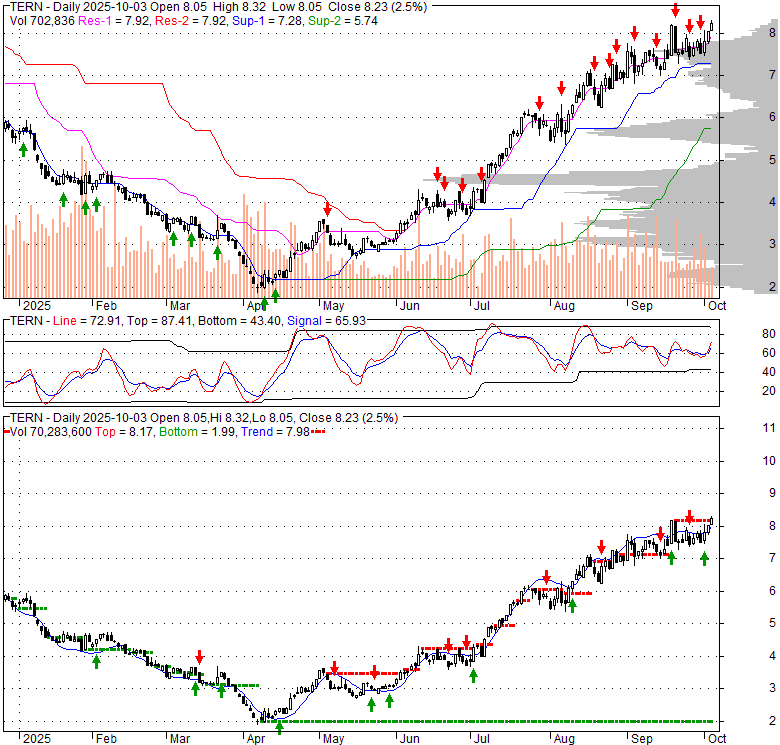Viewport: 780px width, 745px height.
Task: Click blue 'Trend = 7.98' label in bottom chart
Action: [x=276, y=432]
